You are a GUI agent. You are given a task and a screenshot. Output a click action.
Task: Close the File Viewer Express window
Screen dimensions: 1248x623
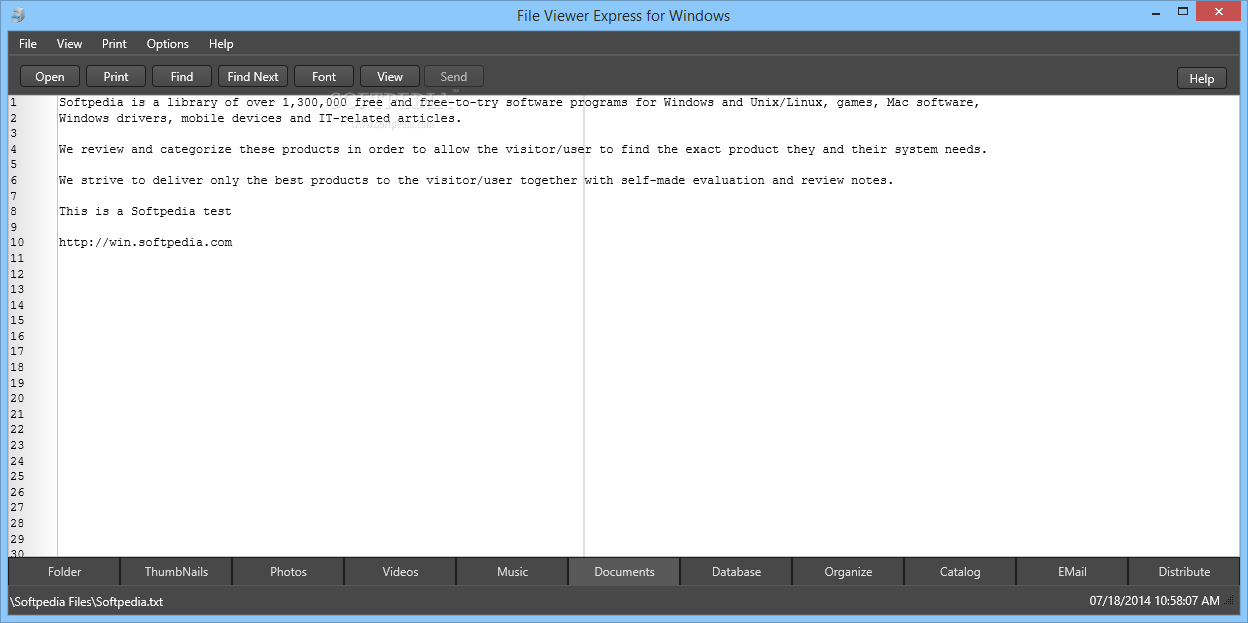[1219, 11]
